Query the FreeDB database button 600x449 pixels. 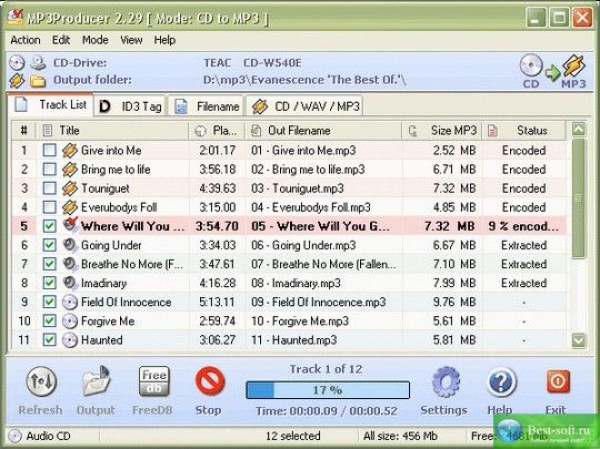click(154, 381)
